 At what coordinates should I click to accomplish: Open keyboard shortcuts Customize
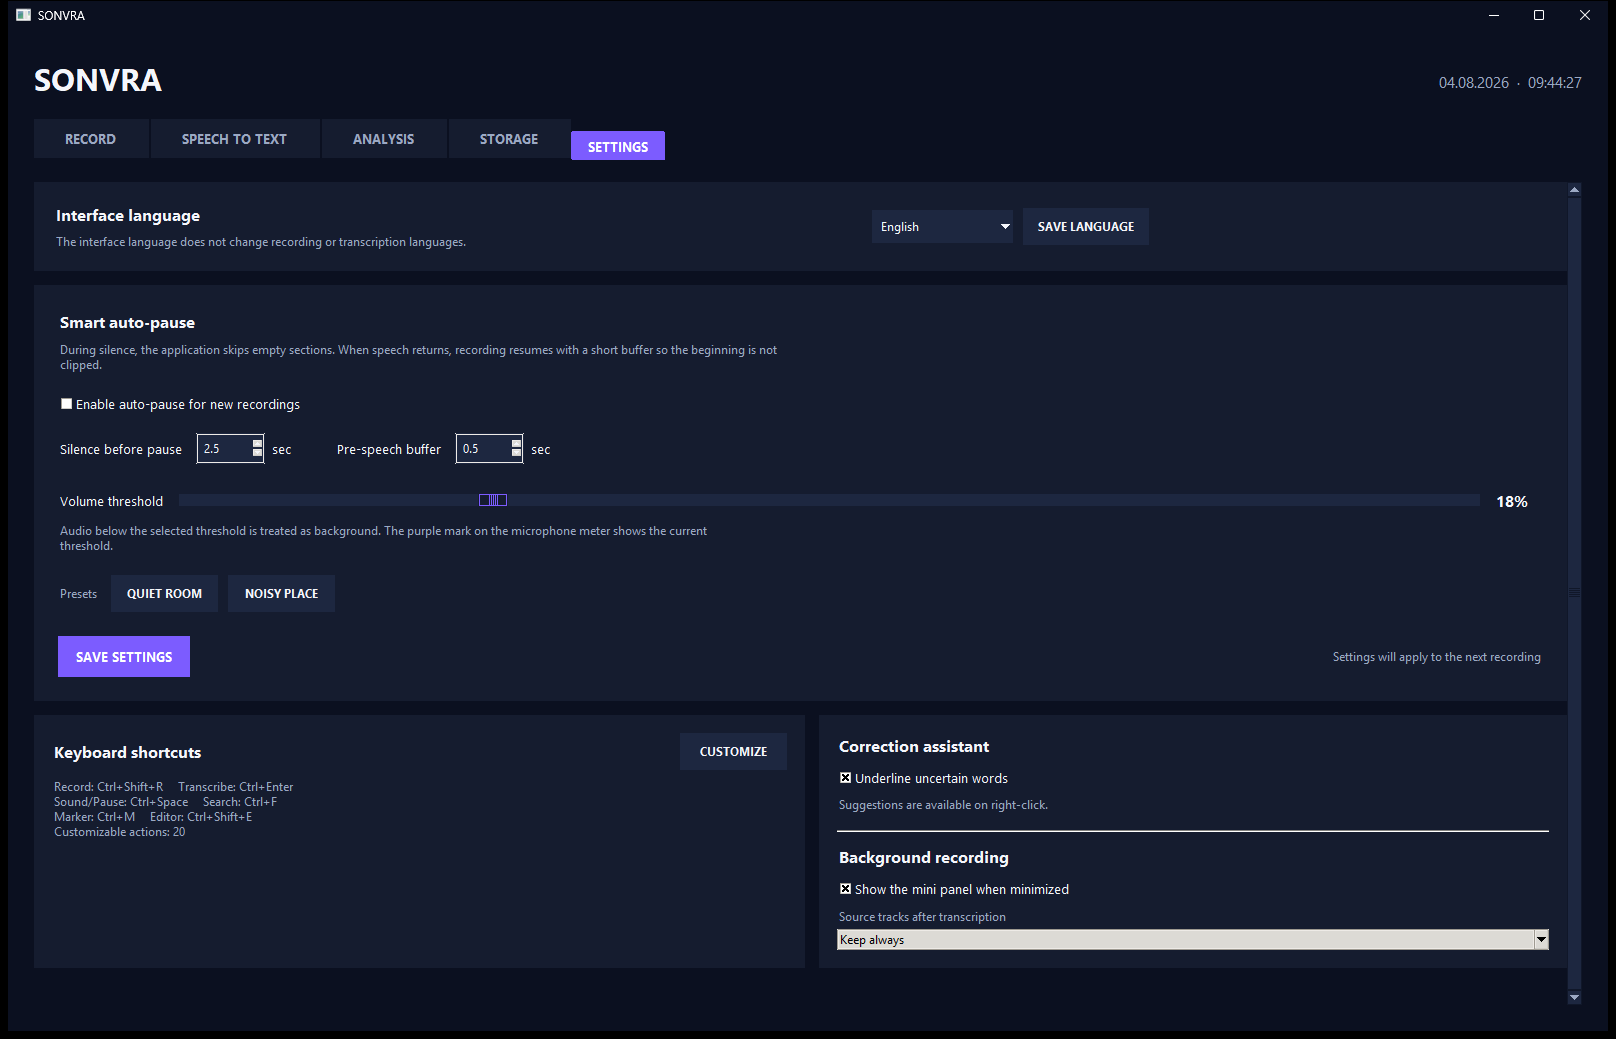[733, 752]
